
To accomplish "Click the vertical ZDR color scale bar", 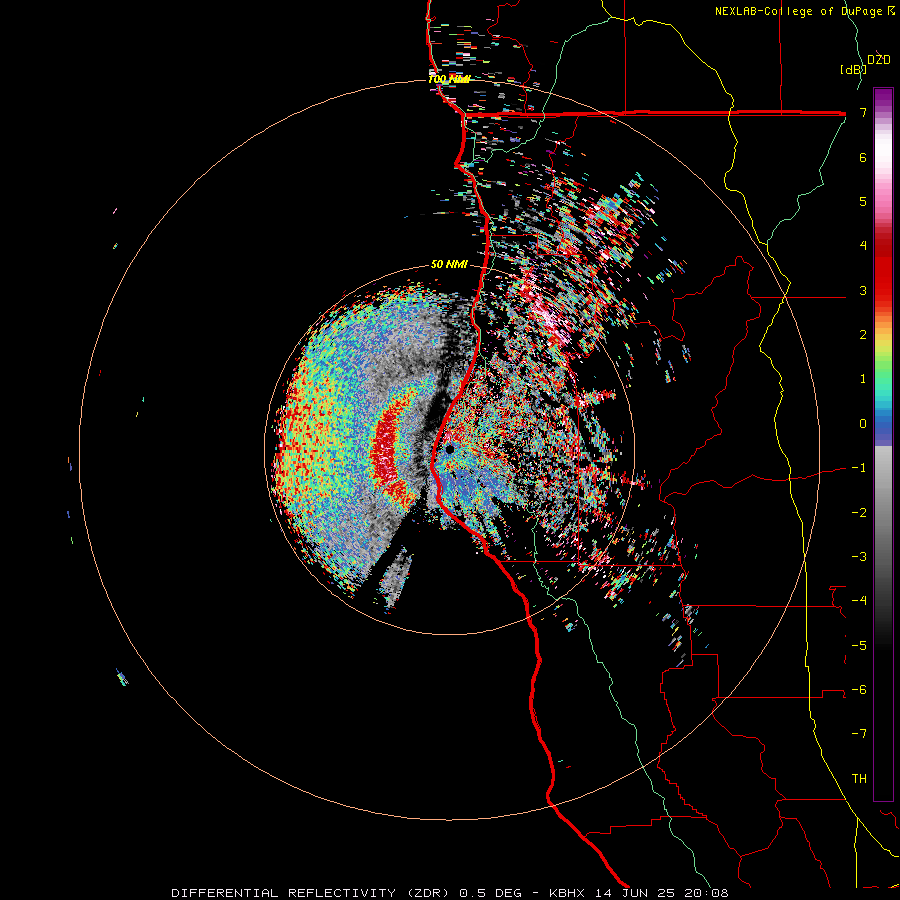I will click(883, 444).
